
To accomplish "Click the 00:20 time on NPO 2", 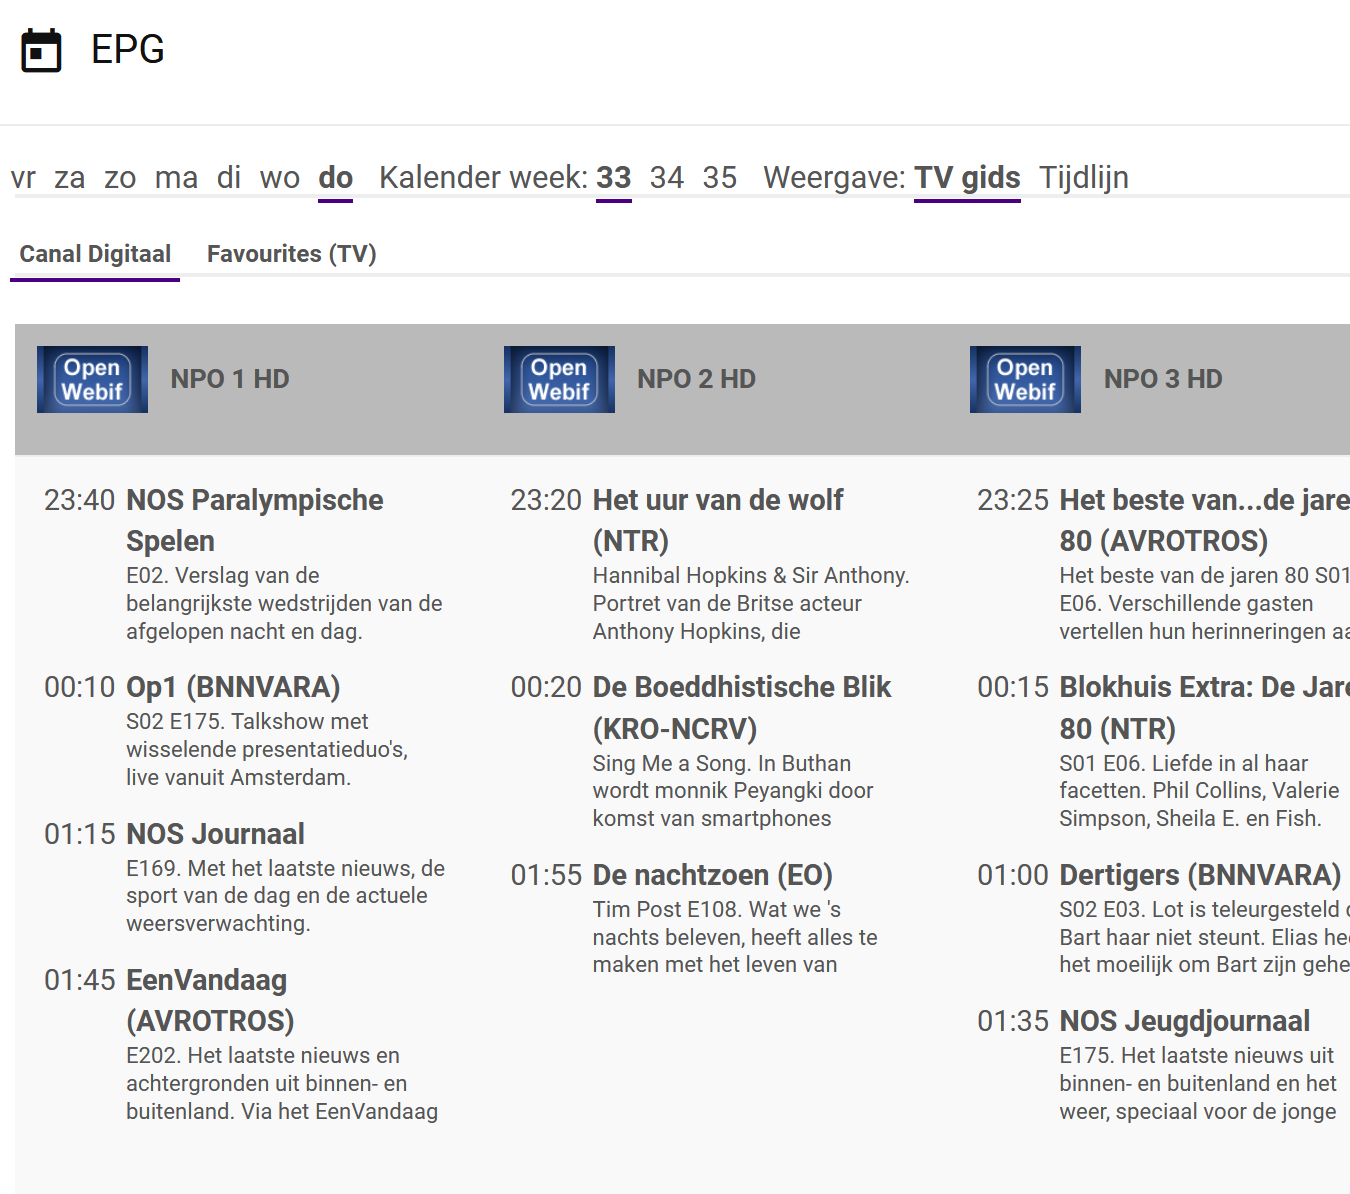I will 546,688.
